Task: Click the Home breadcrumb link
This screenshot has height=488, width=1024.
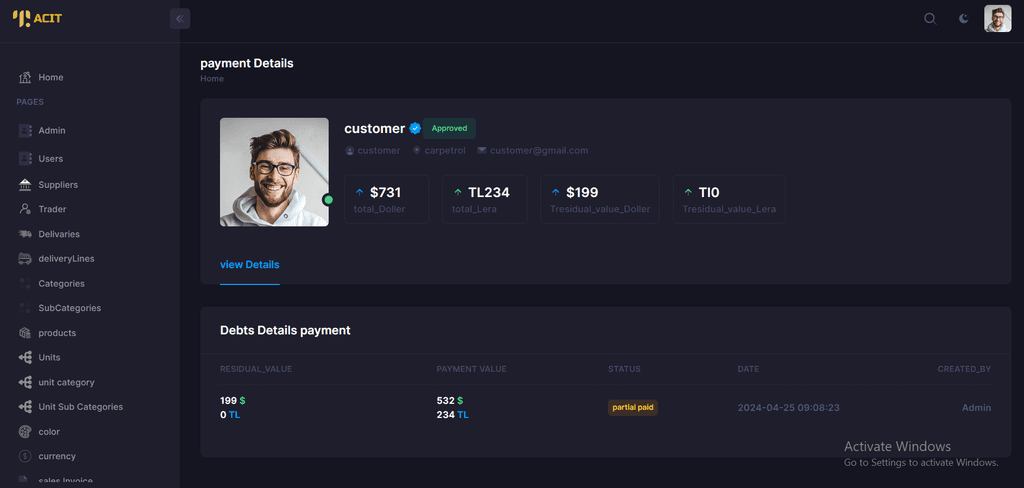Action: click(x=212, y=78)
